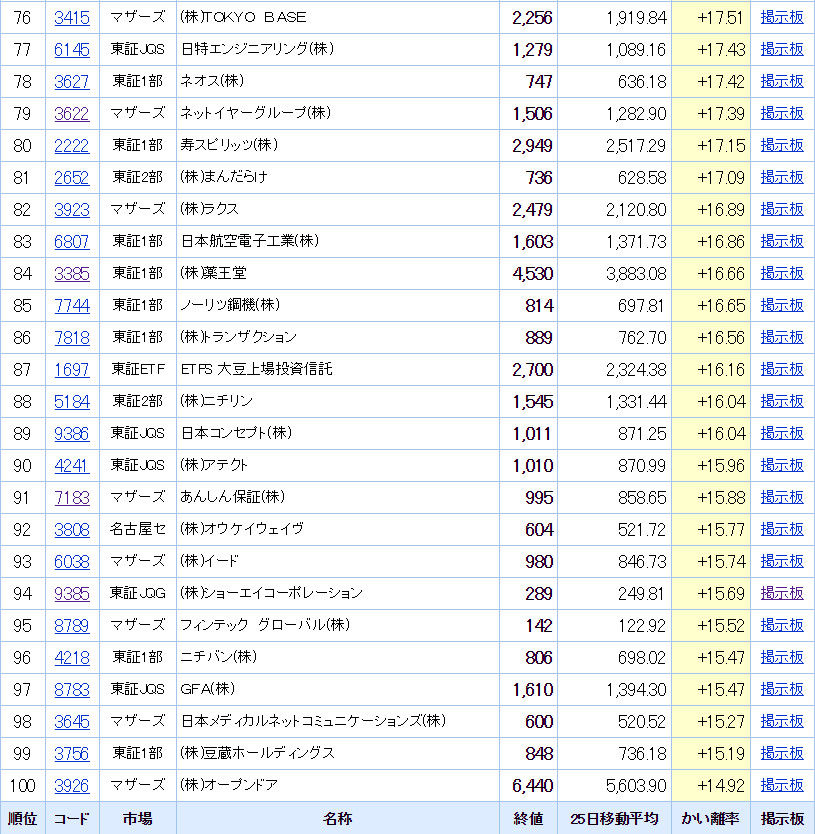815x834 pixels.
Task: Click the 25日移動平均 column header
Action: tap(614, 819)
